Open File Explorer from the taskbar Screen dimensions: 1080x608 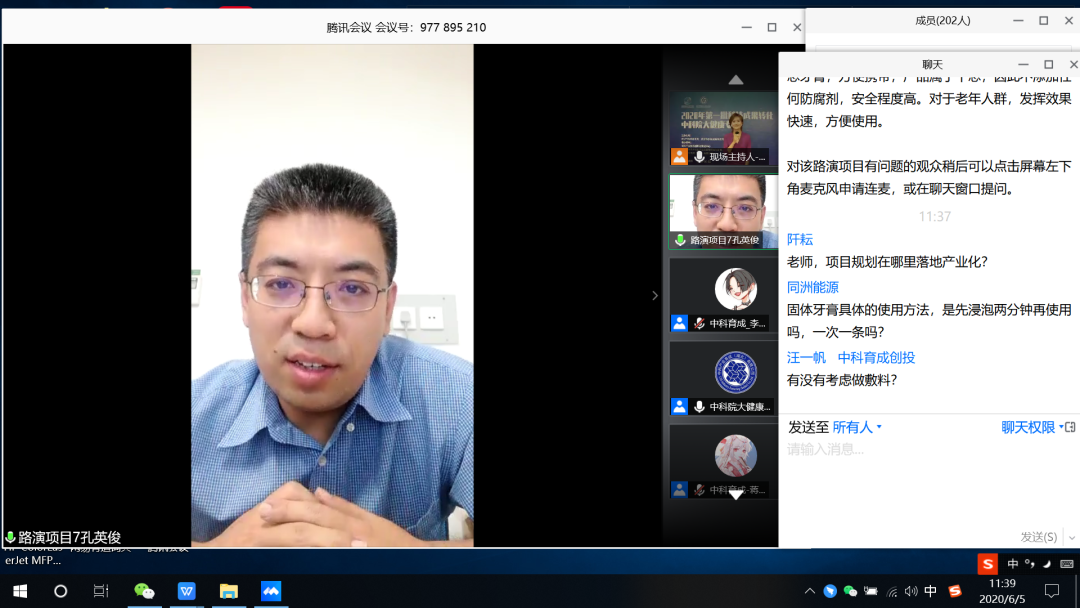(229, 591)
